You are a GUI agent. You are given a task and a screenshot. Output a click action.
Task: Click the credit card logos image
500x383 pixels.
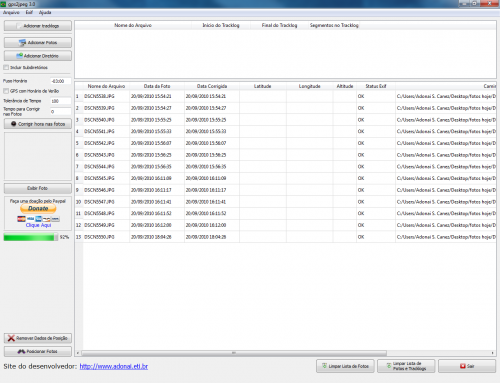pyautogui.click(x=38, y=219)
